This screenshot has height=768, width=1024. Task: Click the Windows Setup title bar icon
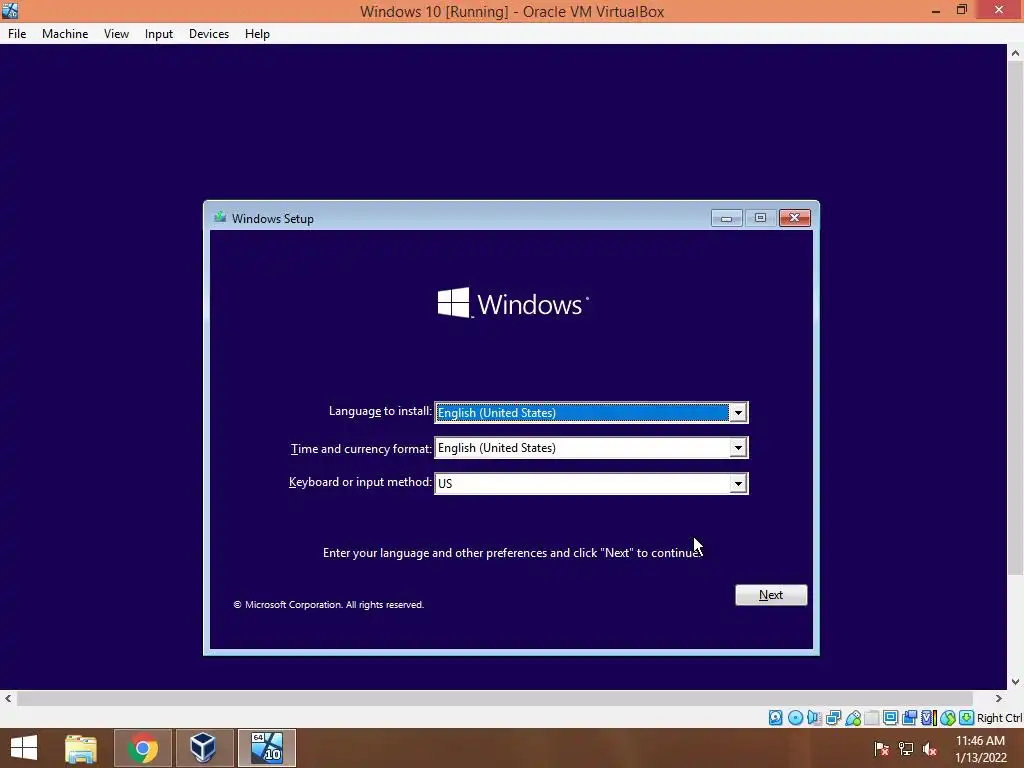point(220,217)
